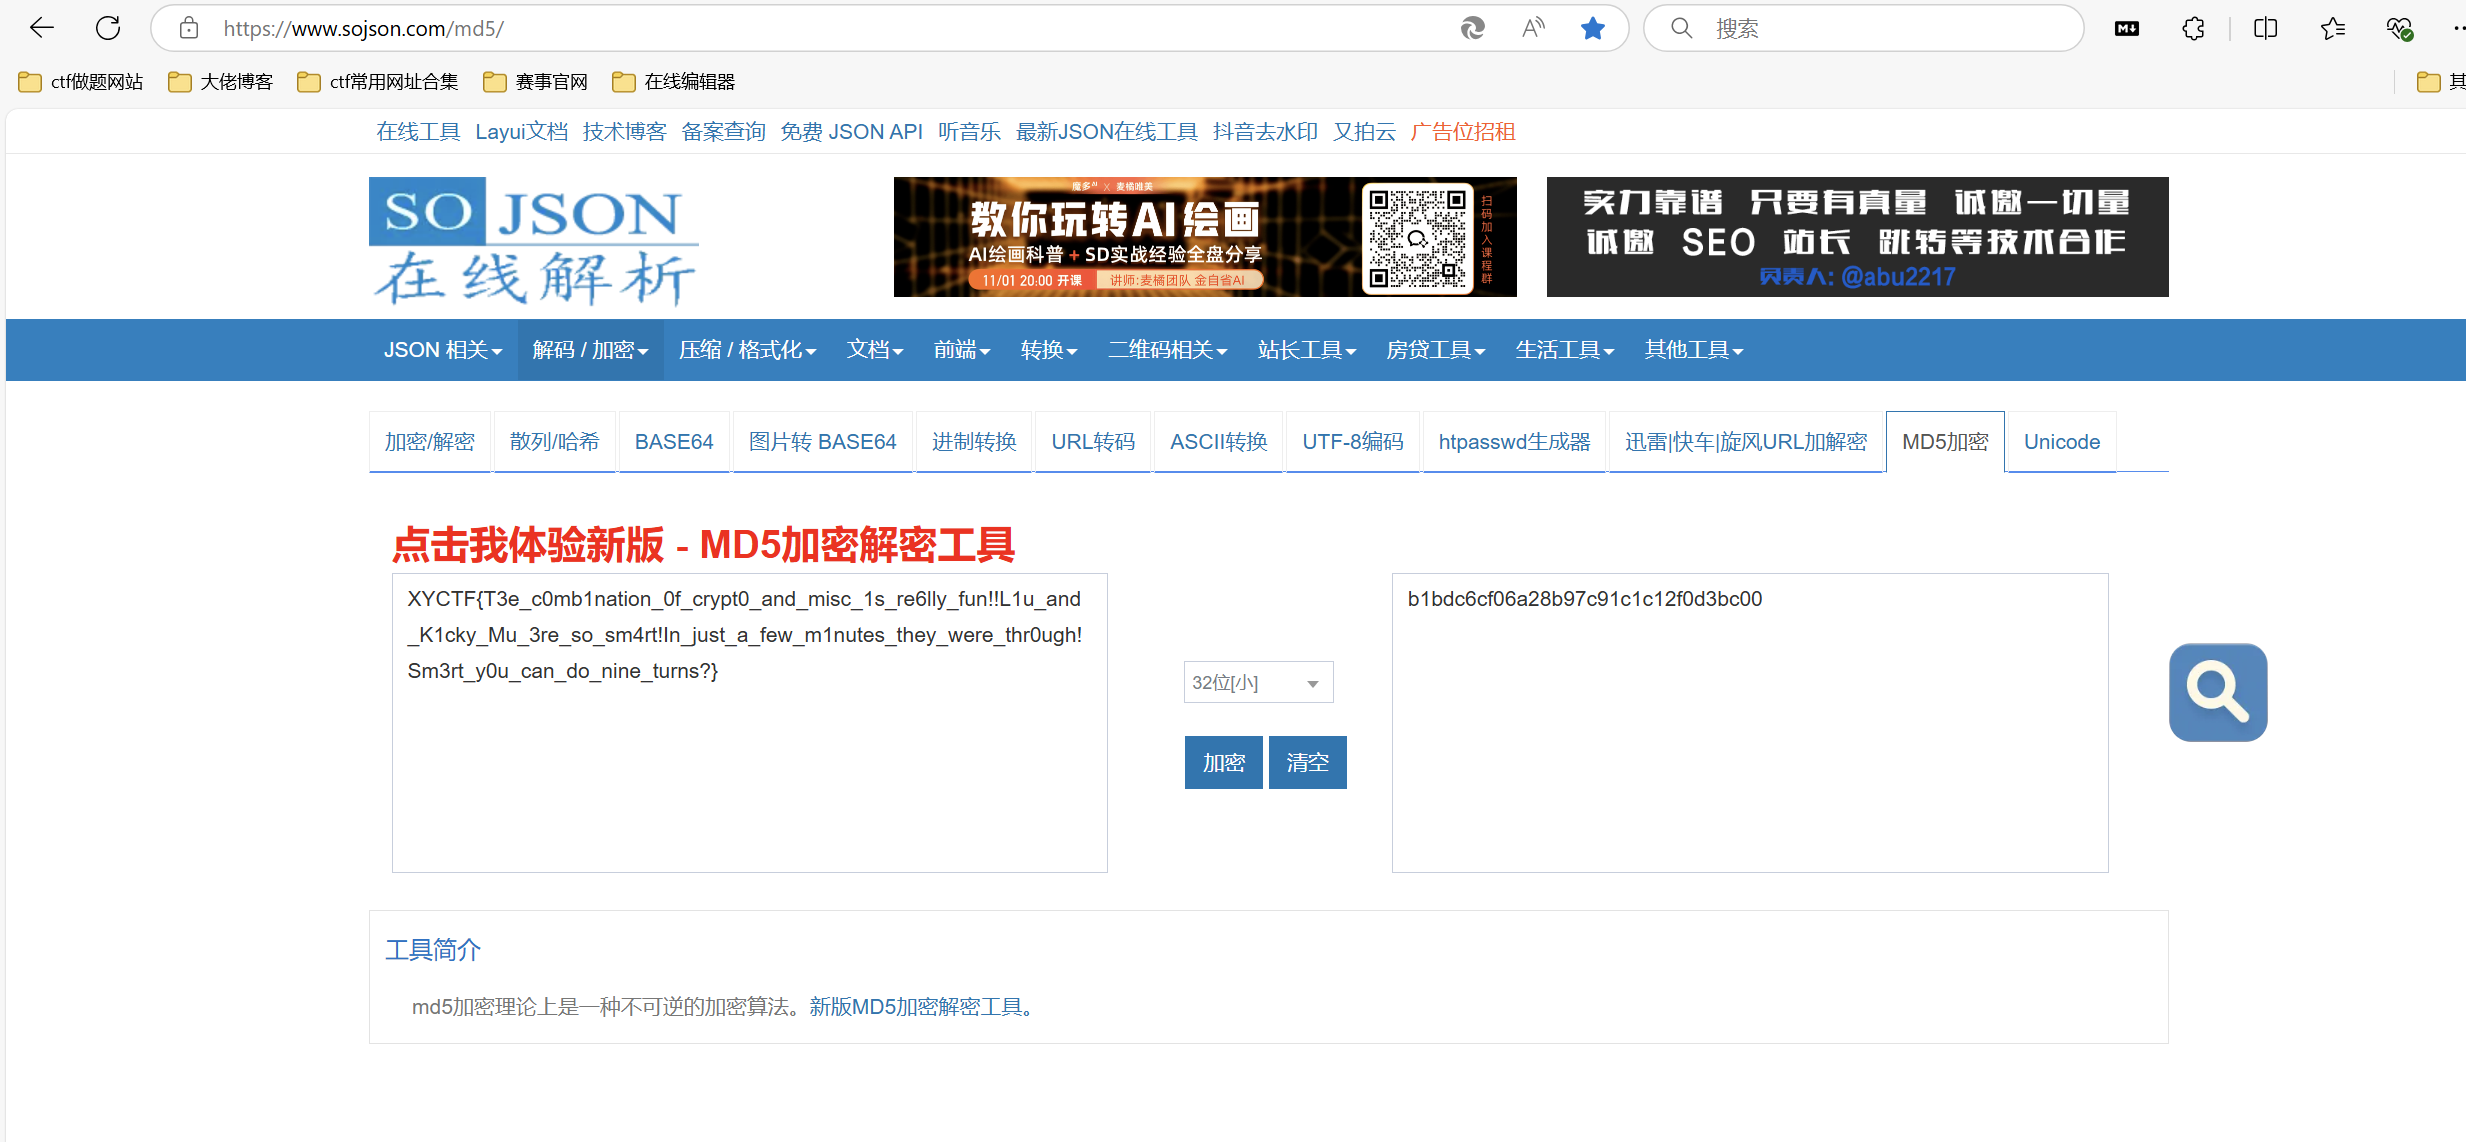Expand the 生活工具 menu
The height and width of the screenshot is (1142, 2466).
(1565, 350)
